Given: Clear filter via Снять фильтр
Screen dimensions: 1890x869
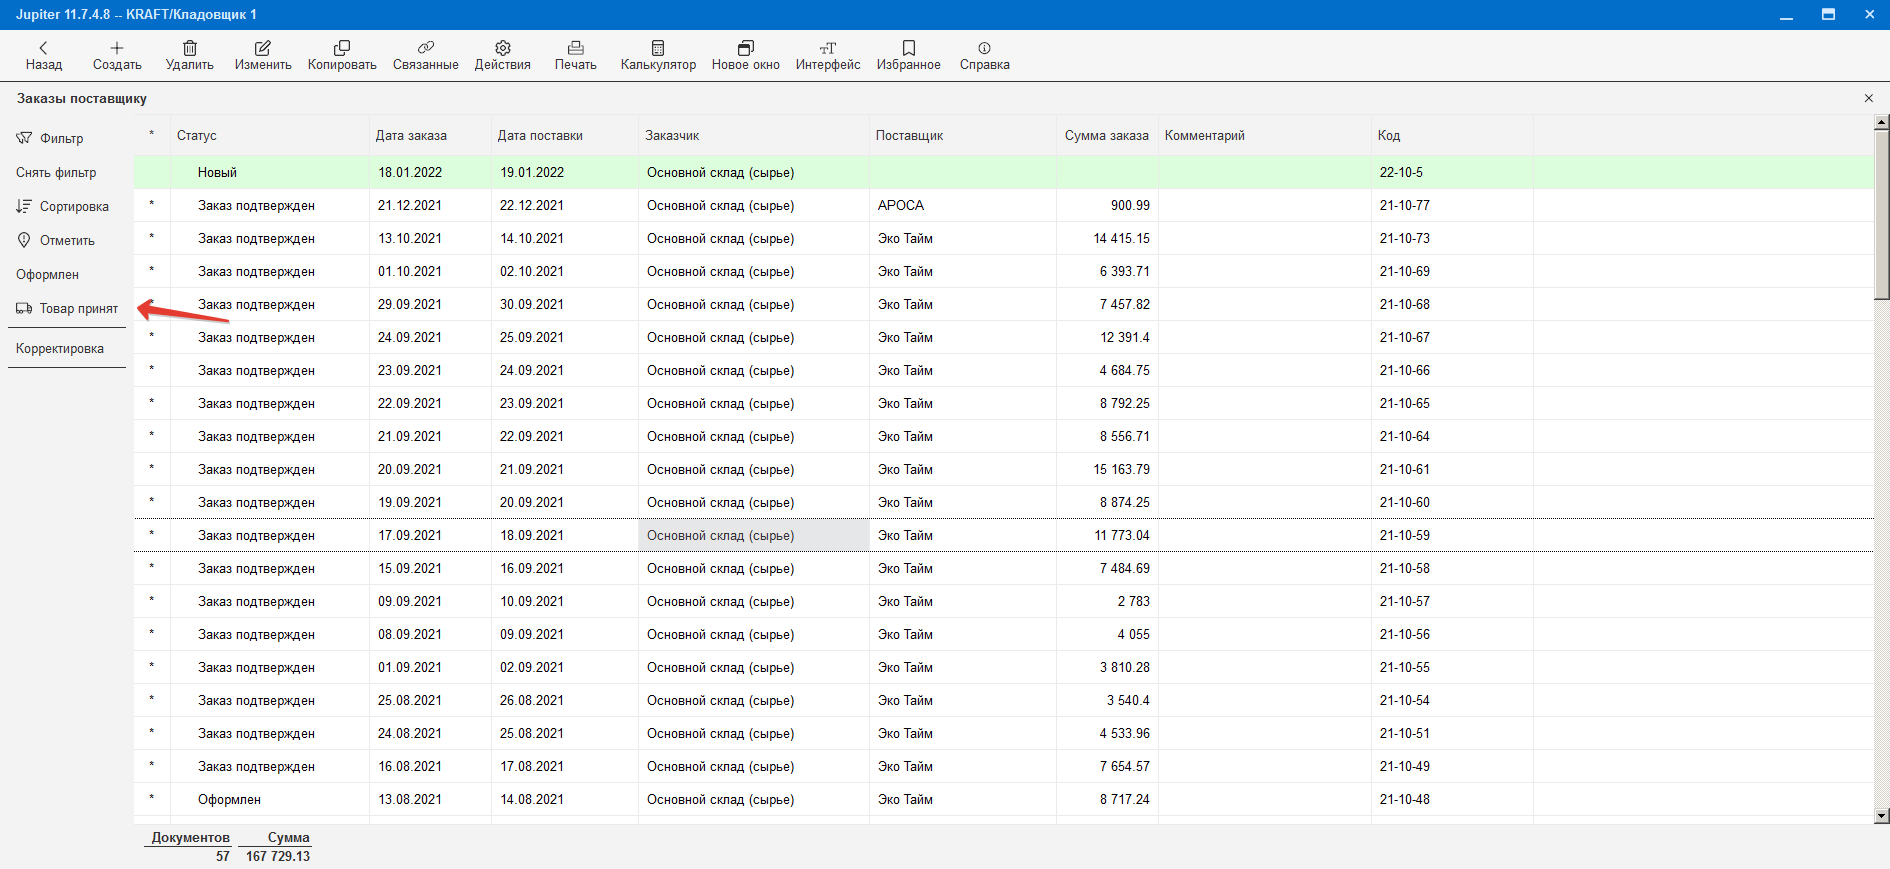Looking at the screenshot, I should [x=56, y=172].
